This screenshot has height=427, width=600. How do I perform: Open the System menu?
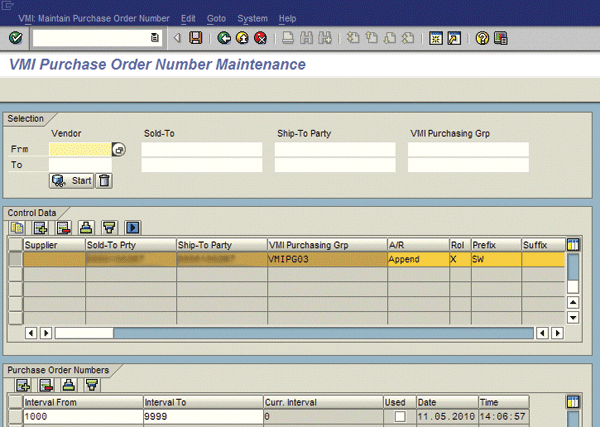click(x=252, y=19)
